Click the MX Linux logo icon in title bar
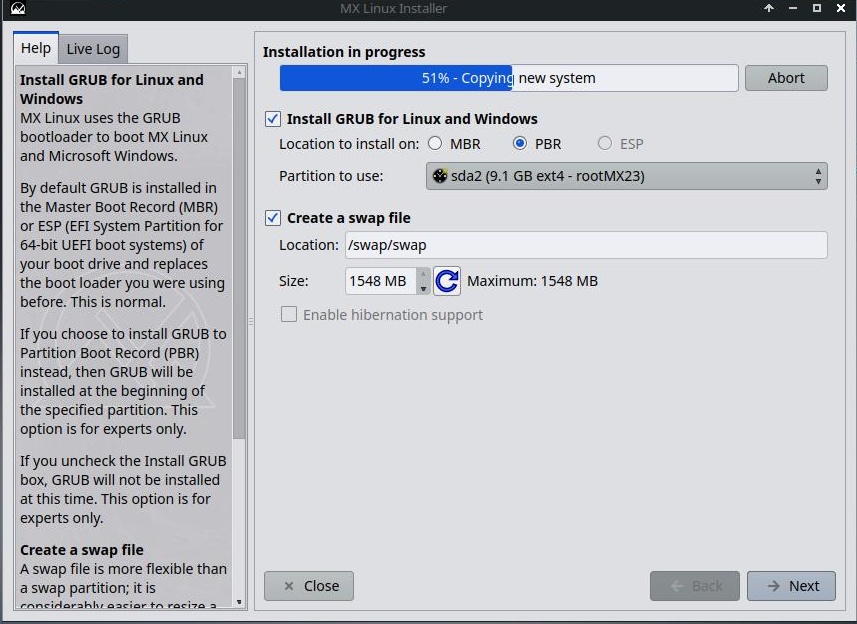The height and width of the screenshot is (624, 857). click(x=18, y=8)
